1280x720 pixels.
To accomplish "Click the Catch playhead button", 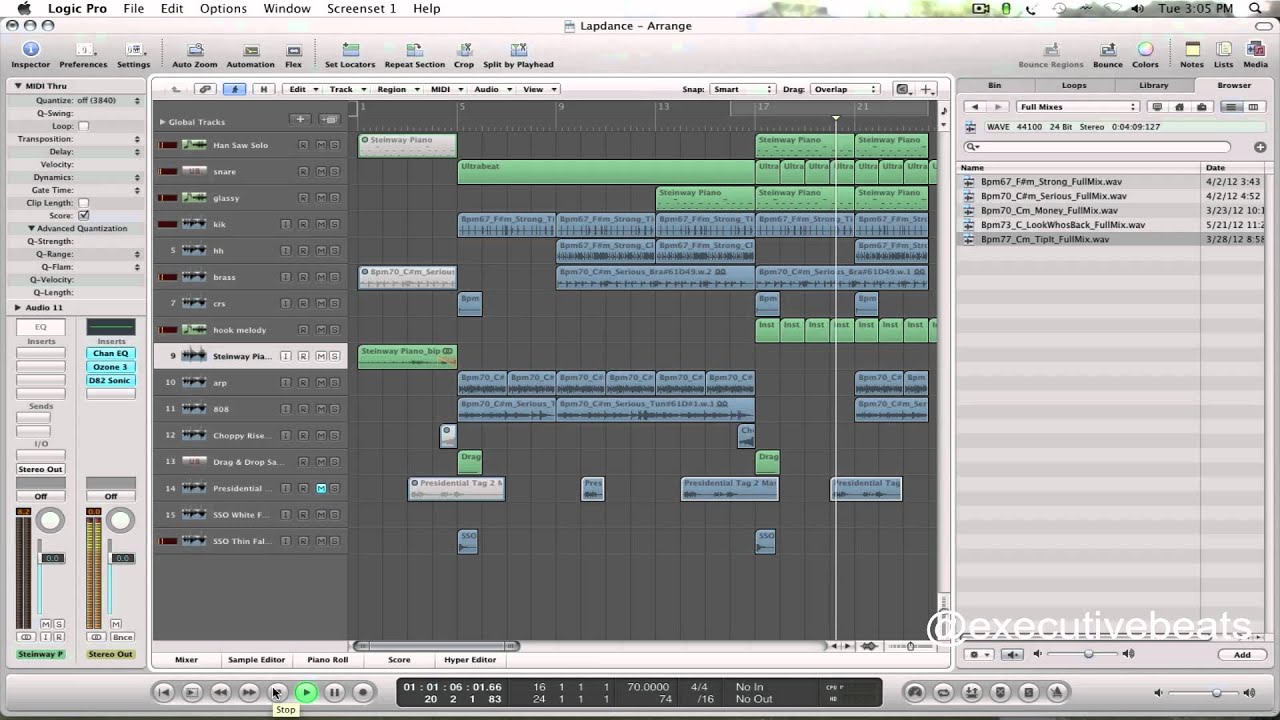I will [236, 89].
